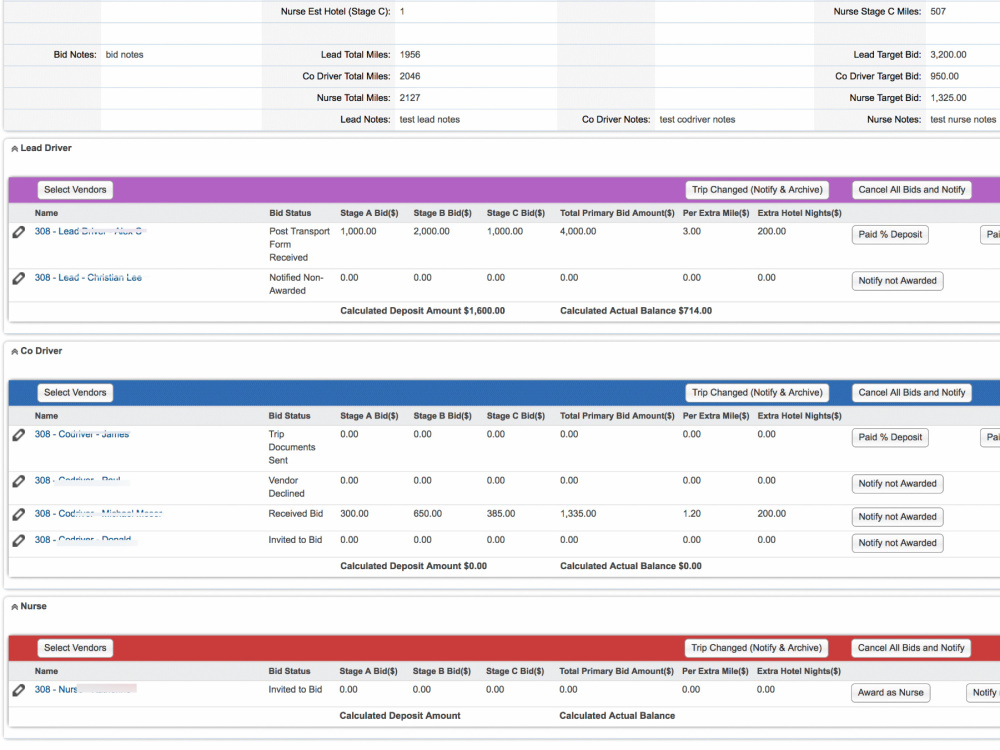Open 308 - Codriver - Donald link
The image size is (1000, 750).
tap(83, 540)
